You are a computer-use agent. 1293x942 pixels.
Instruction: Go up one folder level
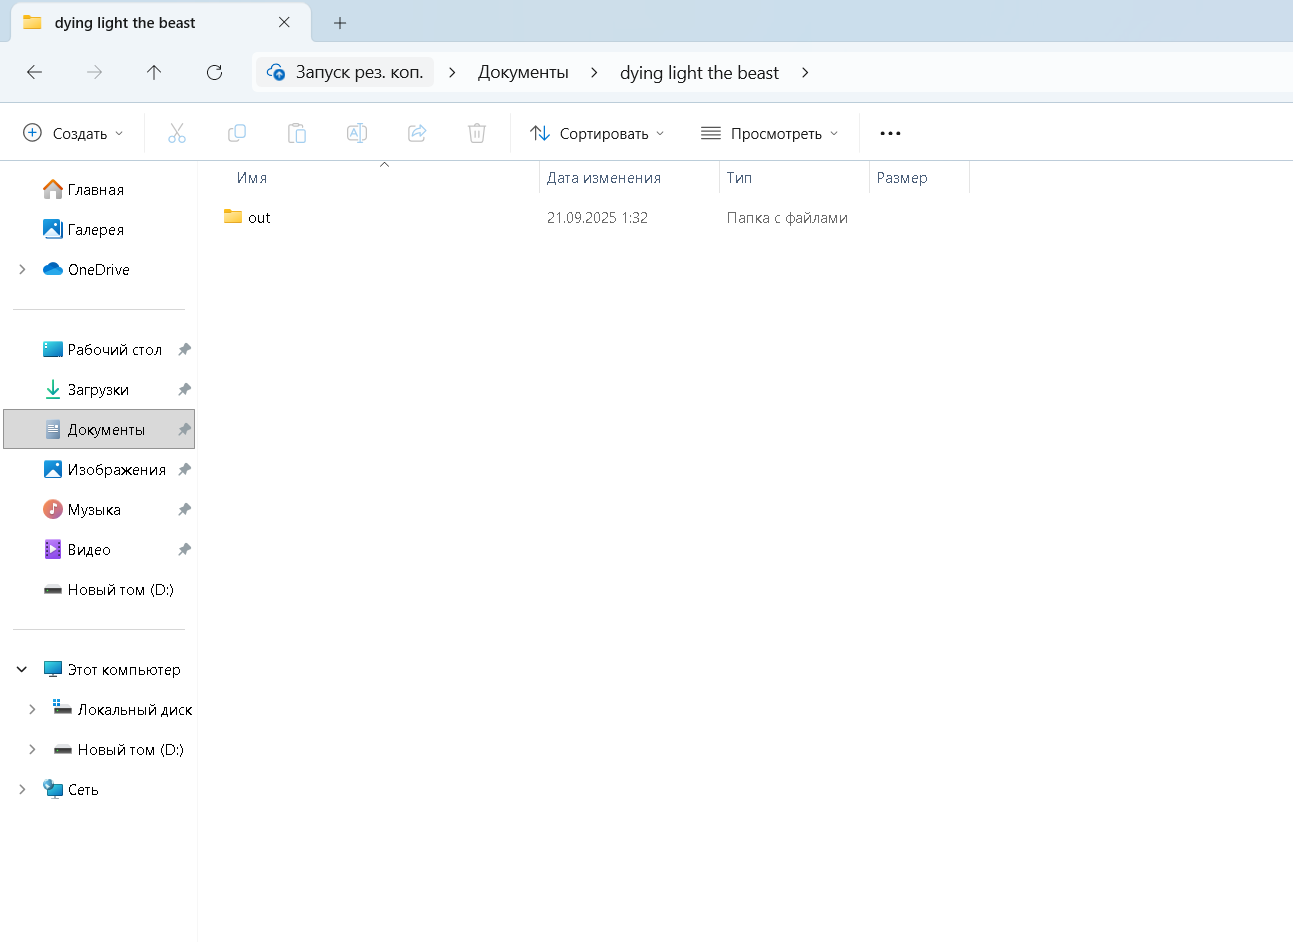(x=154, y=72)
